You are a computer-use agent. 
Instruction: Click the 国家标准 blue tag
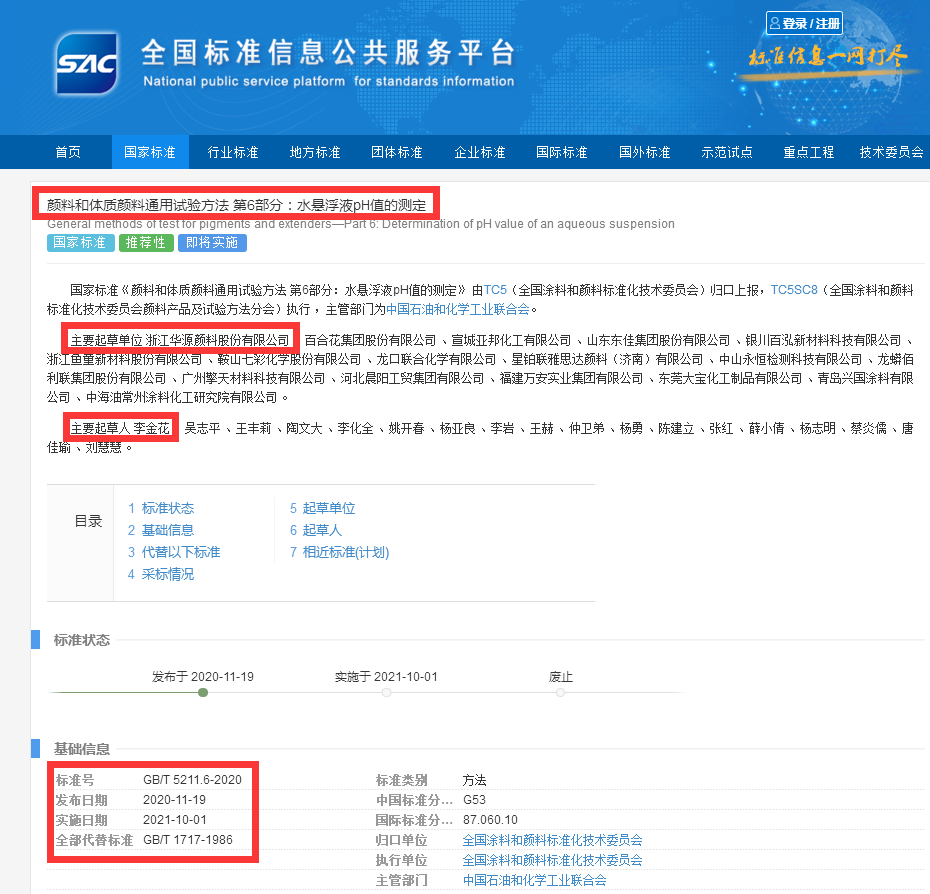click(x=80, y=243)
